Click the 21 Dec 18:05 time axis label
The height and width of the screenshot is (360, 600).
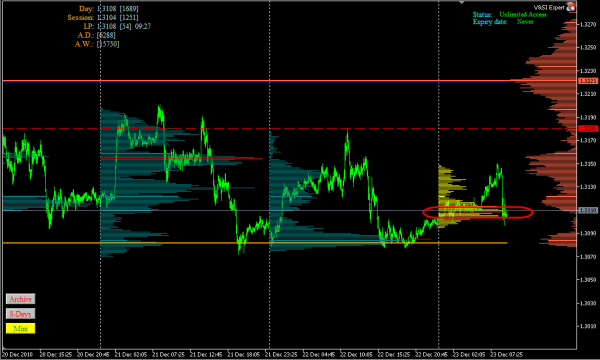coord(243,355)
